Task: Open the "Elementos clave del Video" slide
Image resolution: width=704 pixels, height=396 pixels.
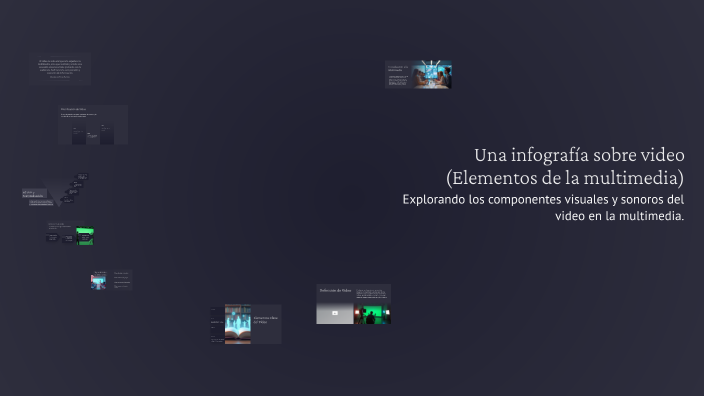Action: (x=246, y=324)
